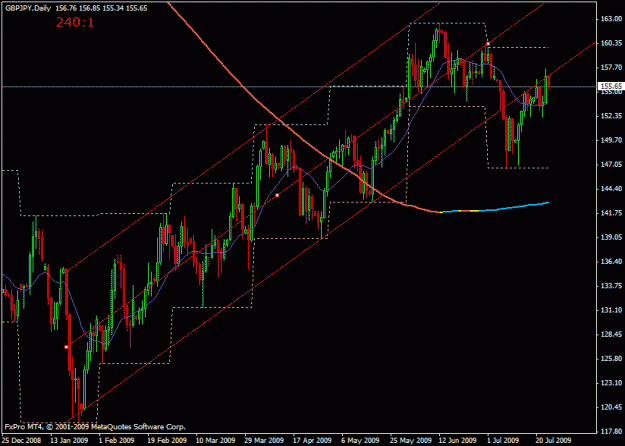Click the GBPJPY,Daily chart title text

point(28,8)
